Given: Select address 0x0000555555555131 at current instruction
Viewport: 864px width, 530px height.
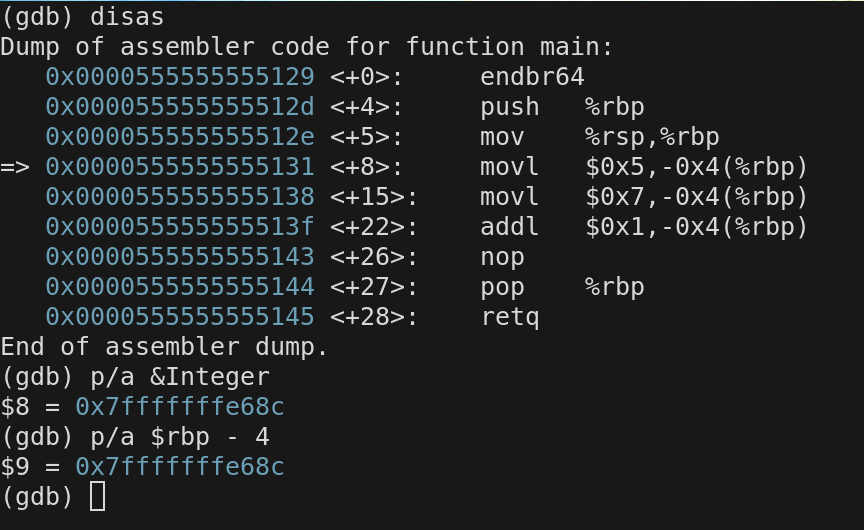Looking at the screenshot, I should coord(180,167).
